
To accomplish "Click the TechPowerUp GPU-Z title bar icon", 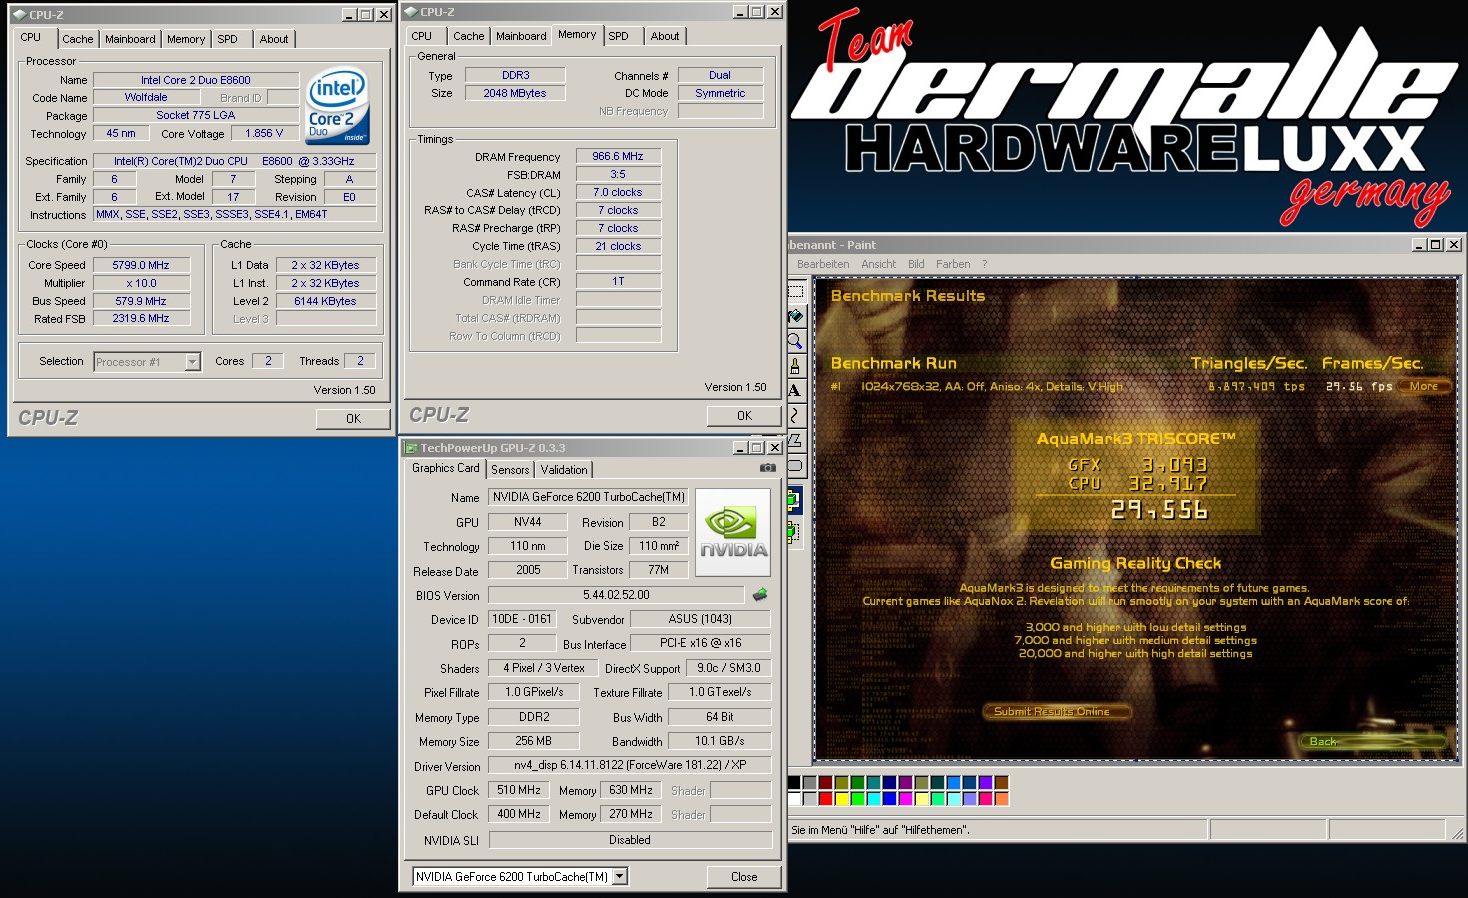I will click(410, 448).
